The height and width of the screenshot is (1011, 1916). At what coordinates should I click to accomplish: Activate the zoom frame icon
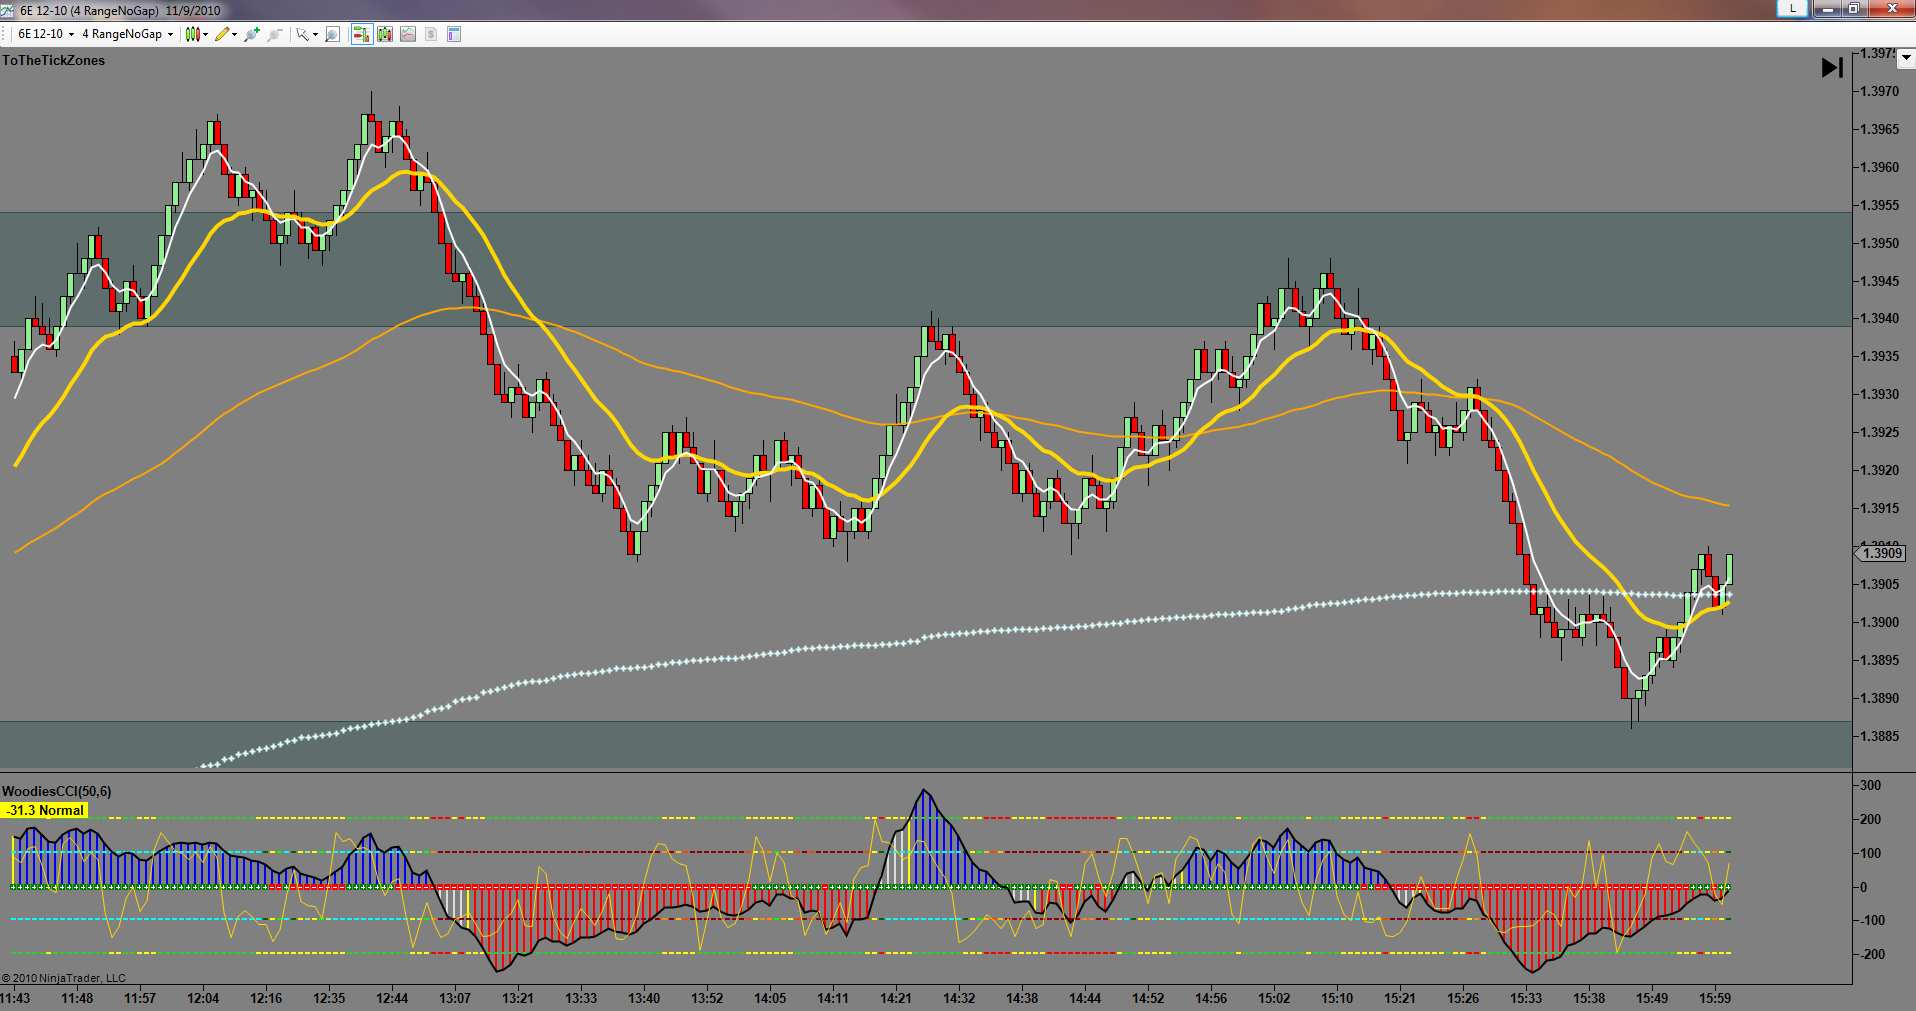(333, 34)
